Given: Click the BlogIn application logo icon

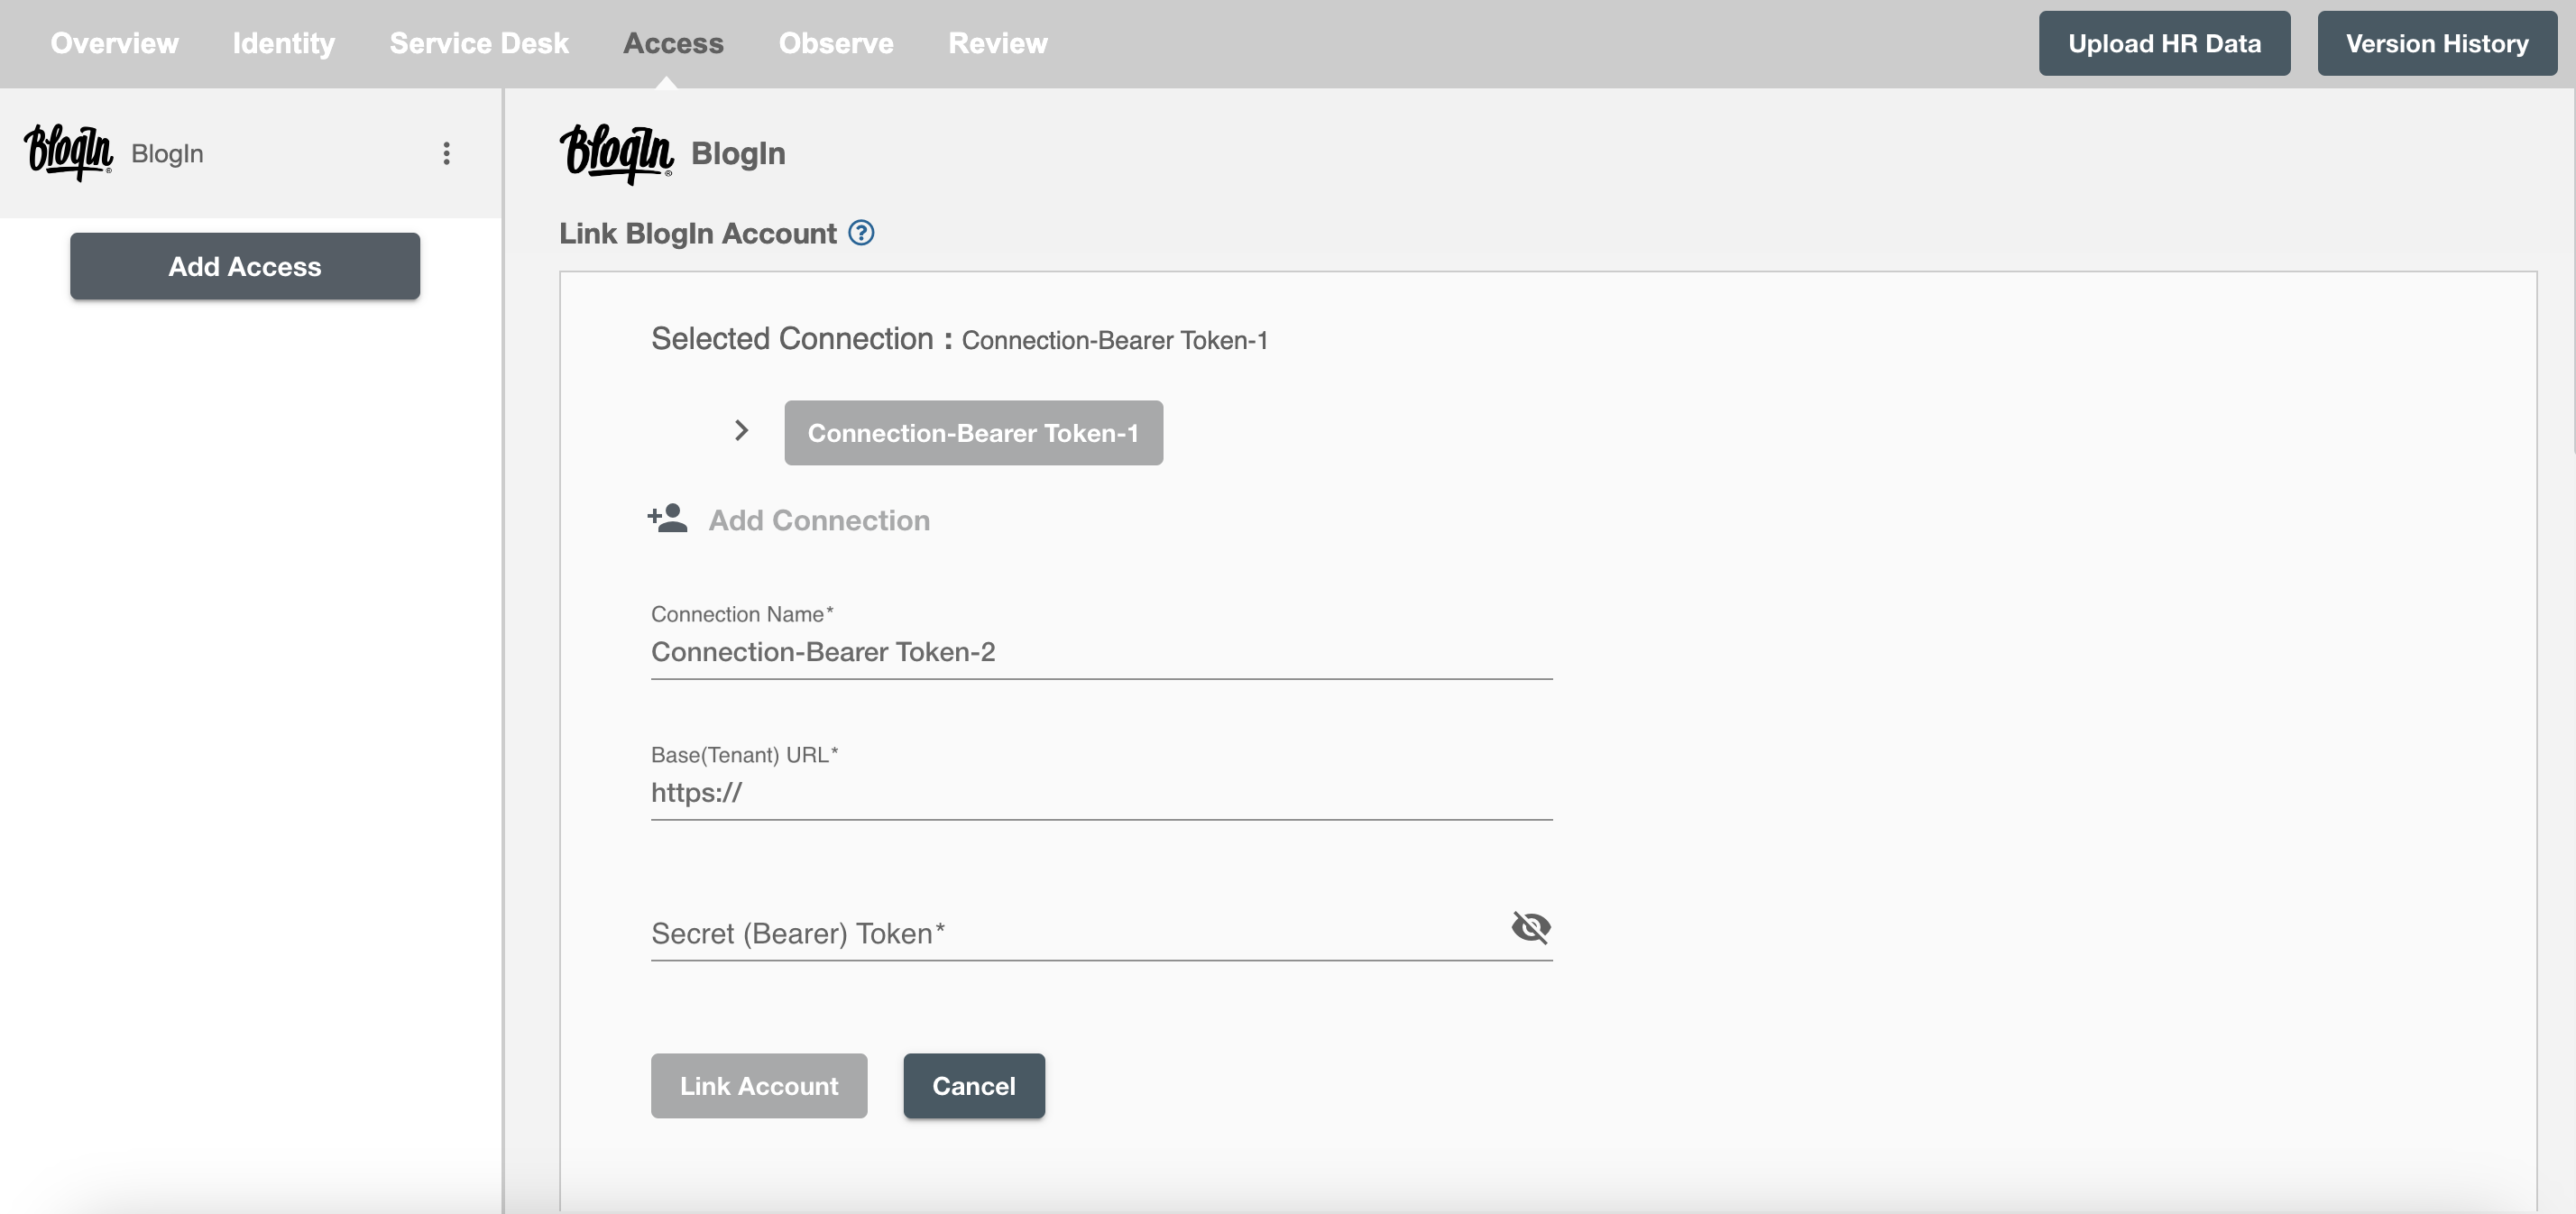Looking at the screenshot, I should click(x=68, y=152).
